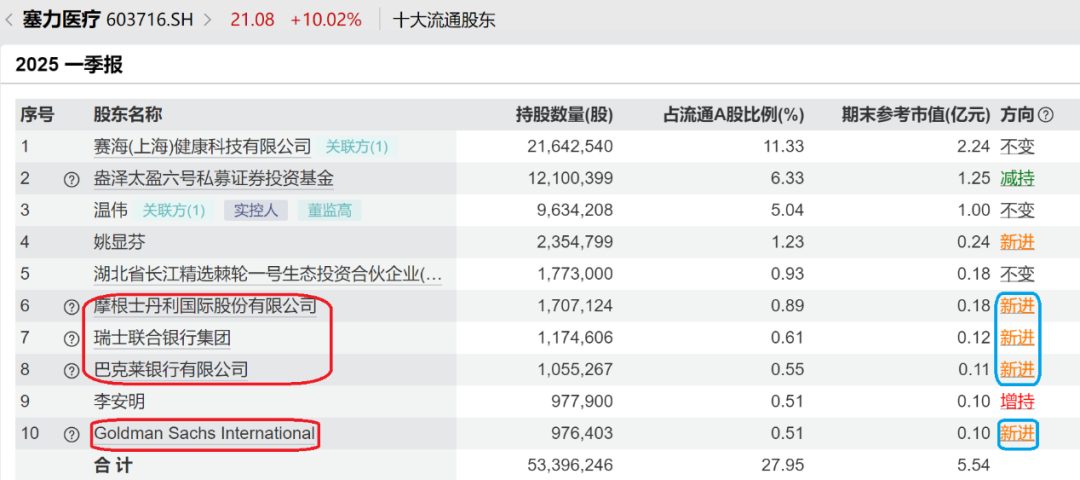The width and height of the screenshot is (1080, 480).
Task: Sort by 期末参考市值(亿元) column header
Action: click(x=916, y=115)
